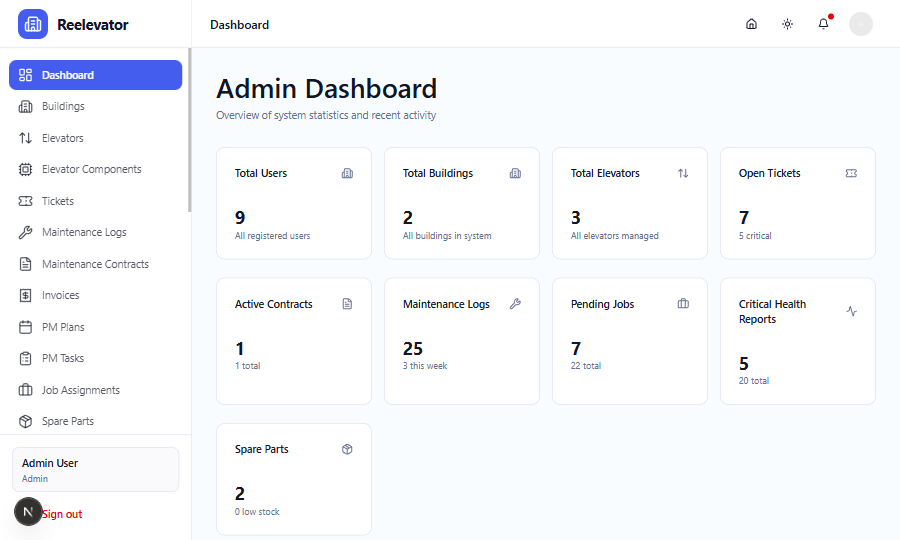Image resolution: width=900 pixels, height=540 pixels.
Task: Open the notifications bell icon
Action: (823, 24)
